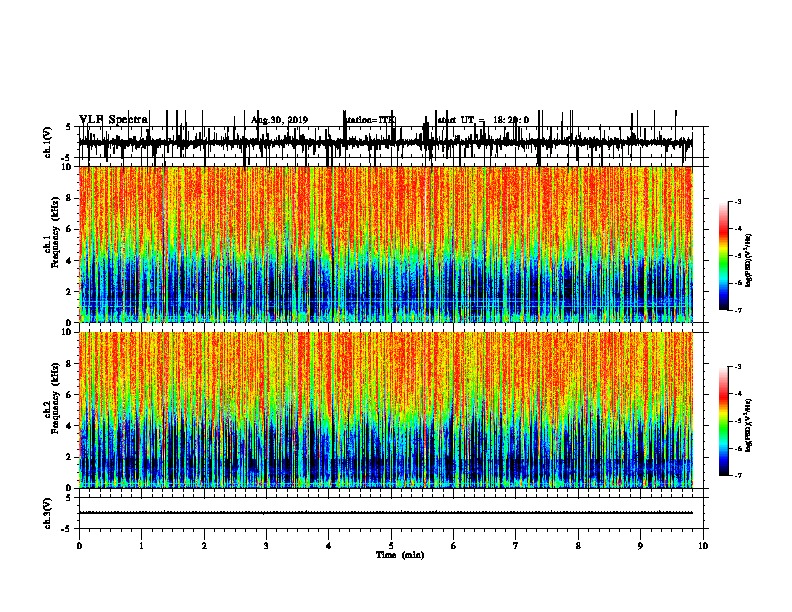This screenshot has height=612, width=792.
Task: Click the ch.2 frequency tick label "6"
Action: click(x=70, y=395)
